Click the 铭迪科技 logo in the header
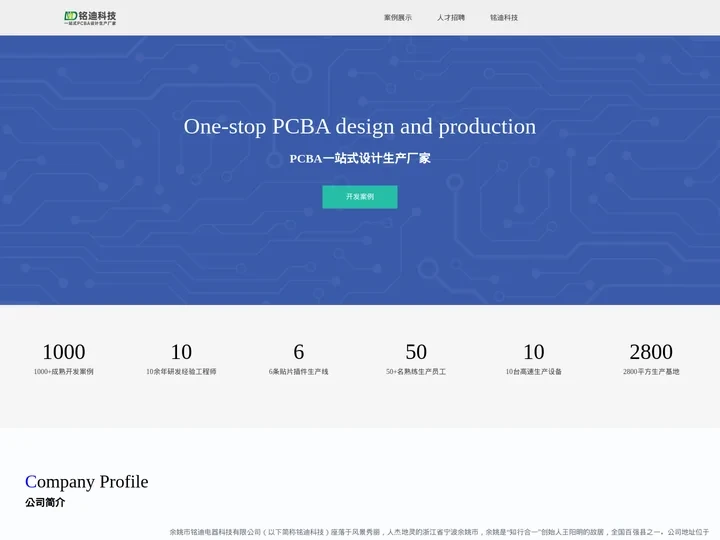Screen dimensions: 720x540 pos(90,17)
